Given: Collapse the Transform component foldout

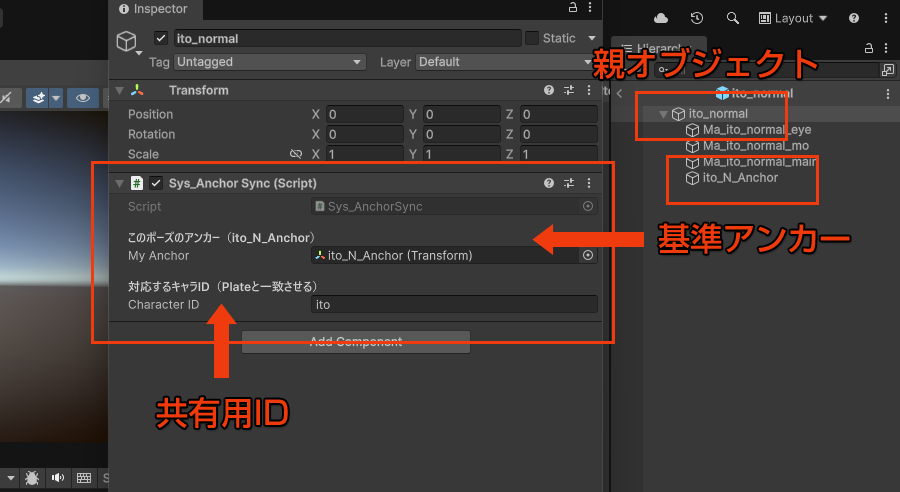Looking at the screenshot, I should click(120, 90).
